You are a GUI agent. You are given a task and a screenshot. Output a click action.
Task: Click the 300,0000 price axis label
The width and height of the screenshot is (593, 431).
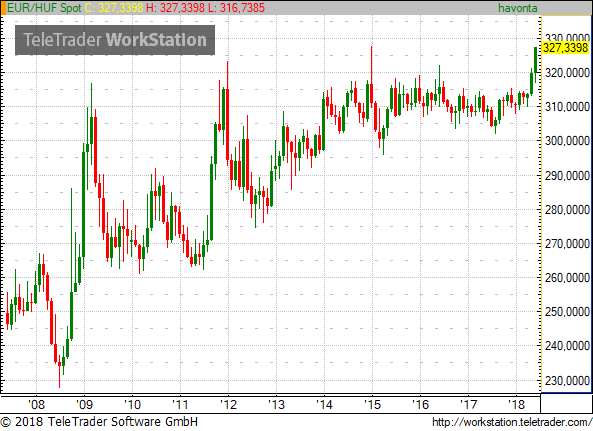coord(567,141)
